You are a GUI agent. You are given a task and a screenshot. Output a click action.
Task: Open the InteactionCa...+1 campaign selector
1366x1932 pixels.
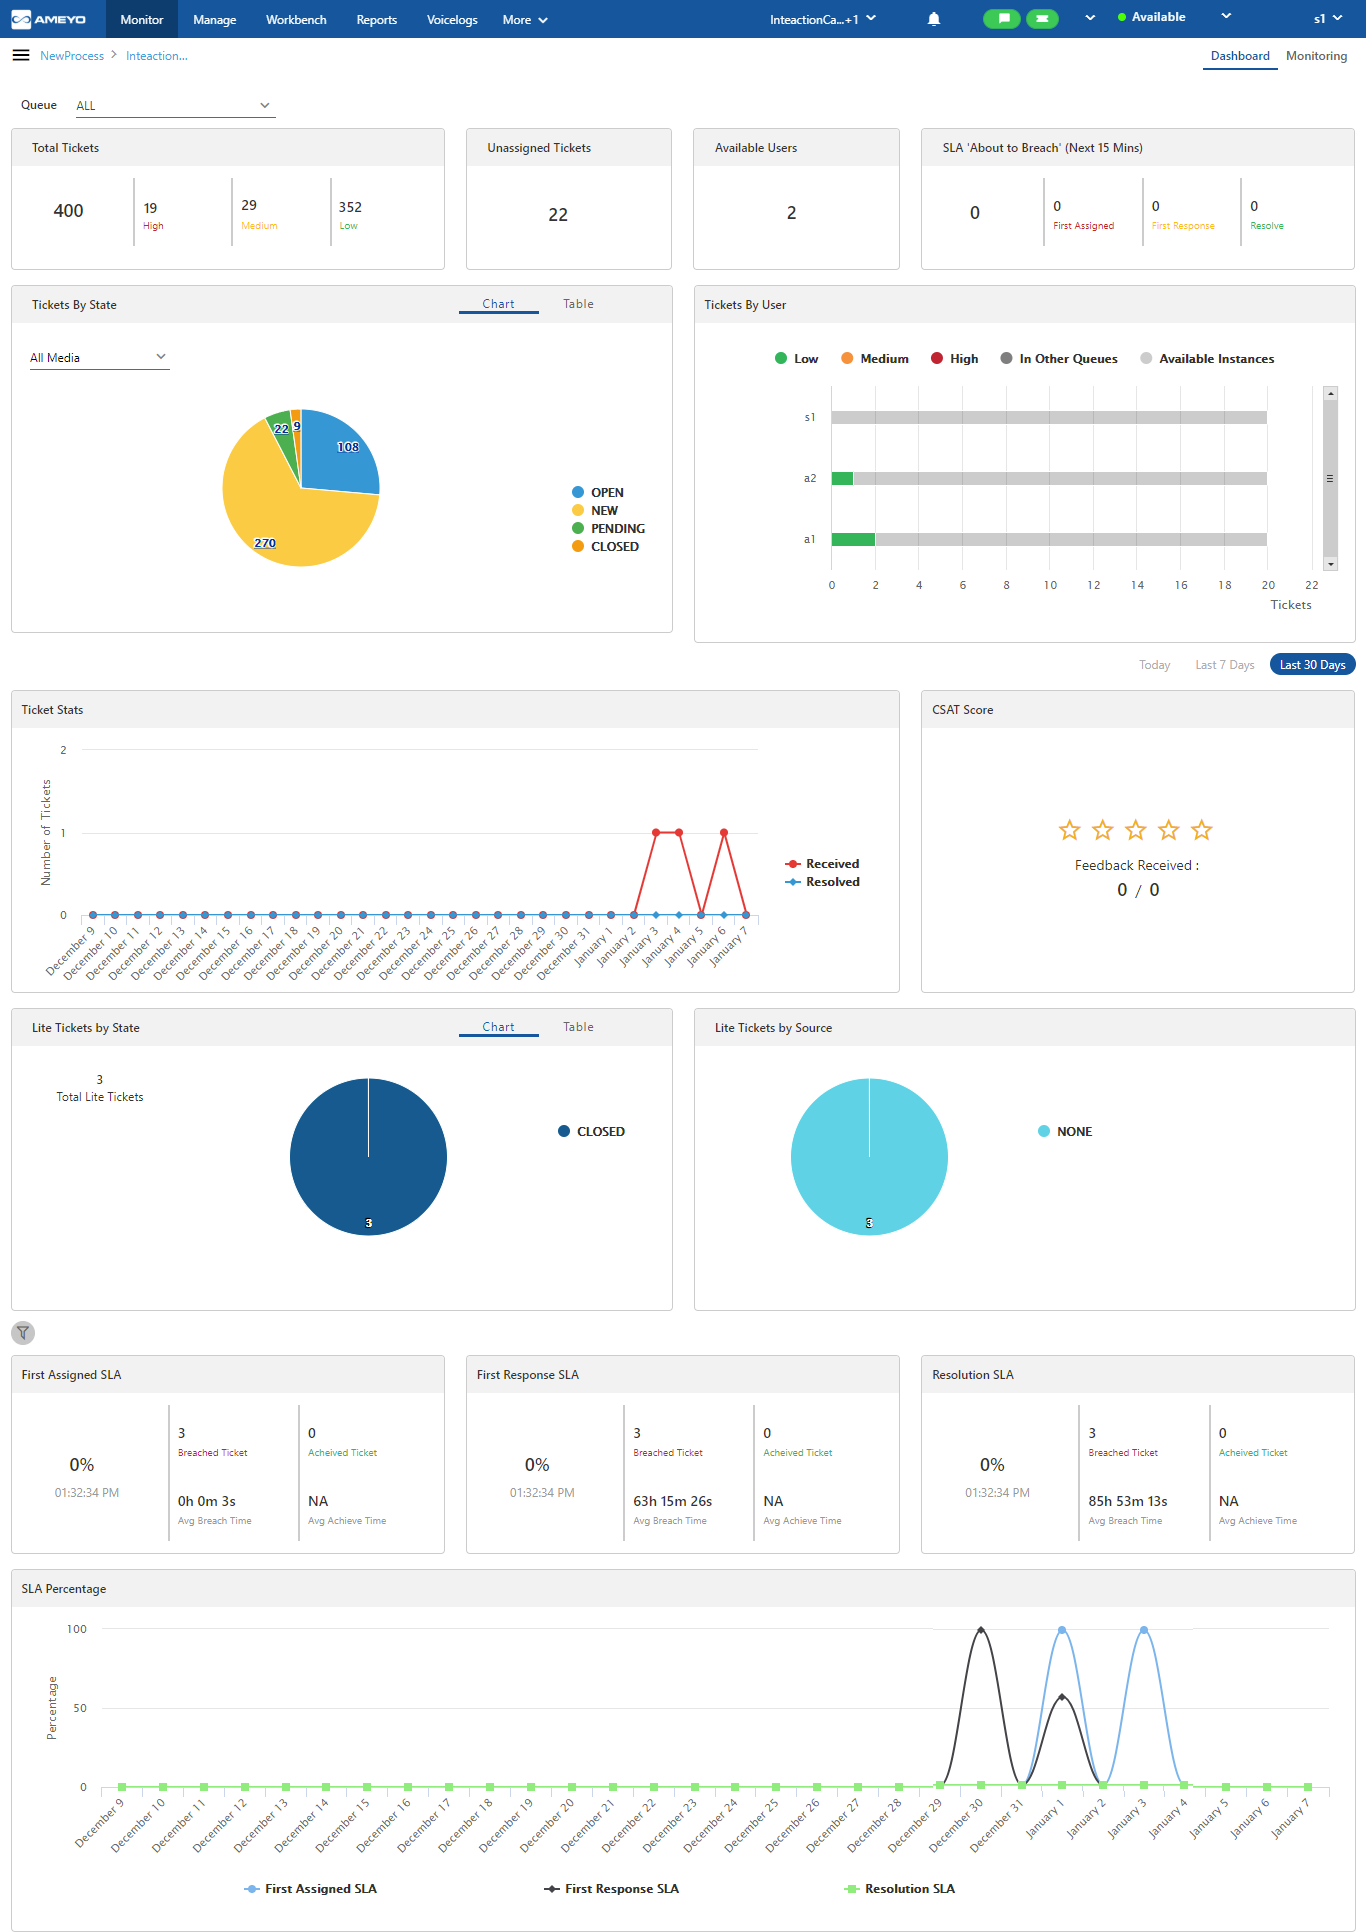(823, 19)
